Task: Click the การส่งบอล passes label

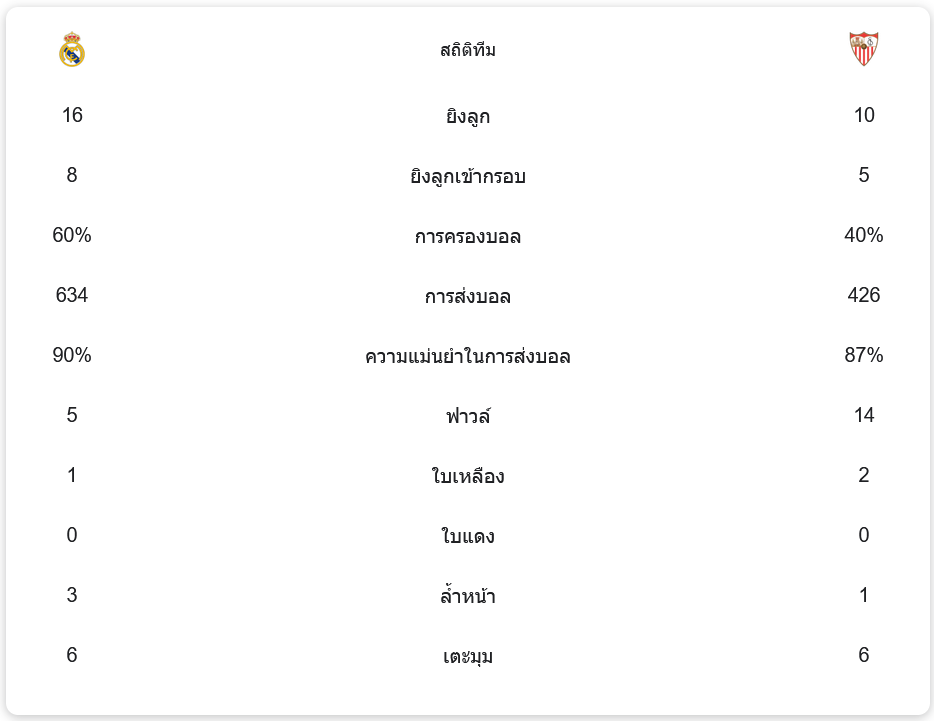Action: click(467, 296)
